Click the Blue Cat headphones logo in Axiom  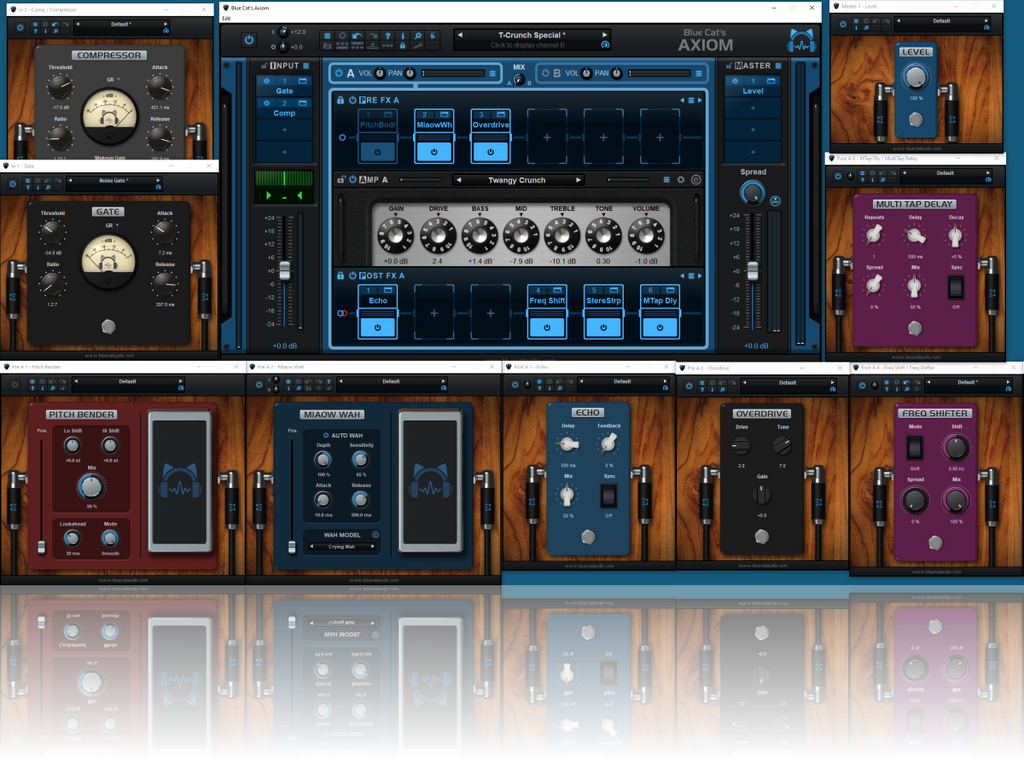click(x=799, y=41)
